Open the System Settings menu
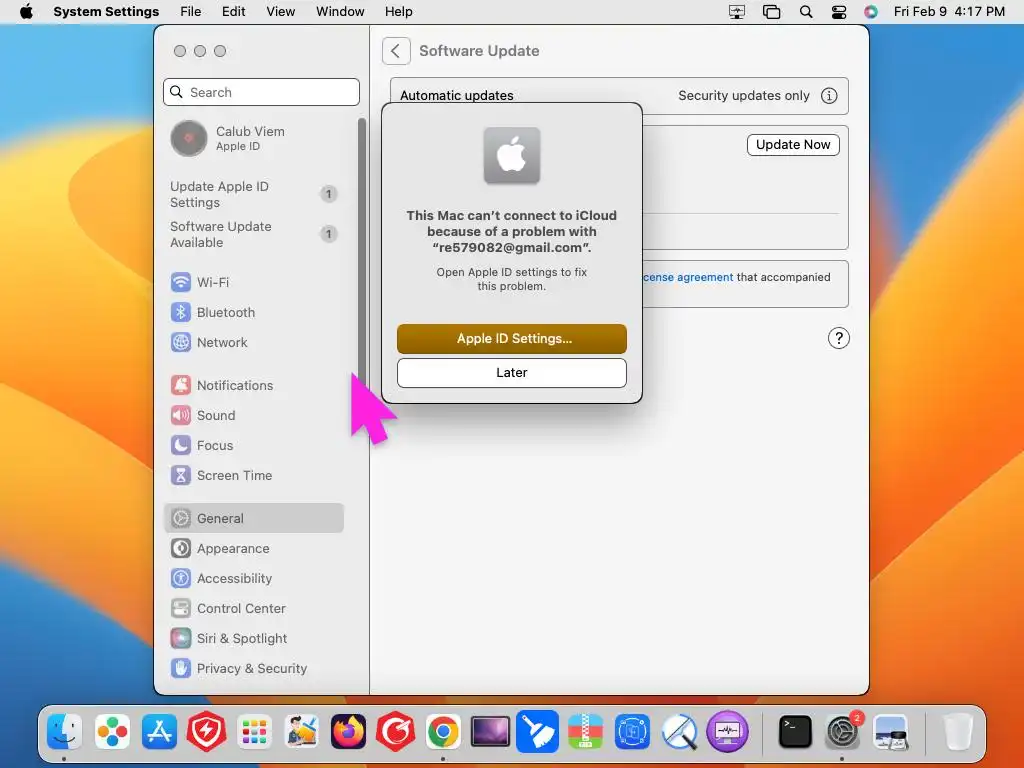 coord(106,12)
